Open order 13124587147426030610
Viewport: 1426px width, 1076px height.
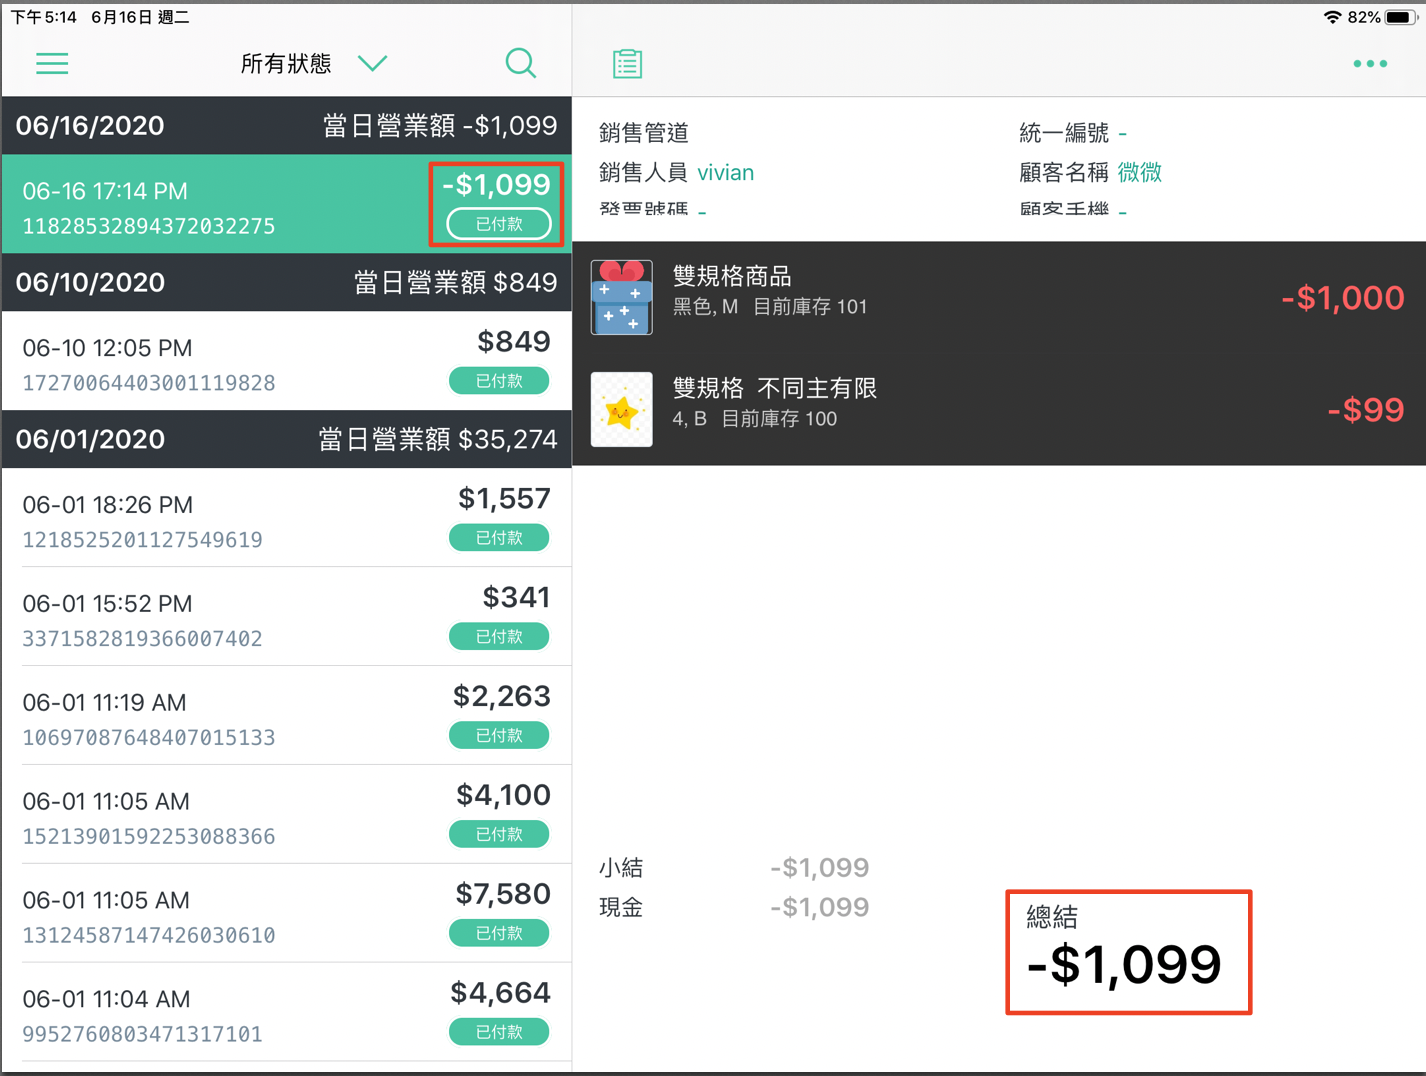pyautogui.click(x=286, y=914)
